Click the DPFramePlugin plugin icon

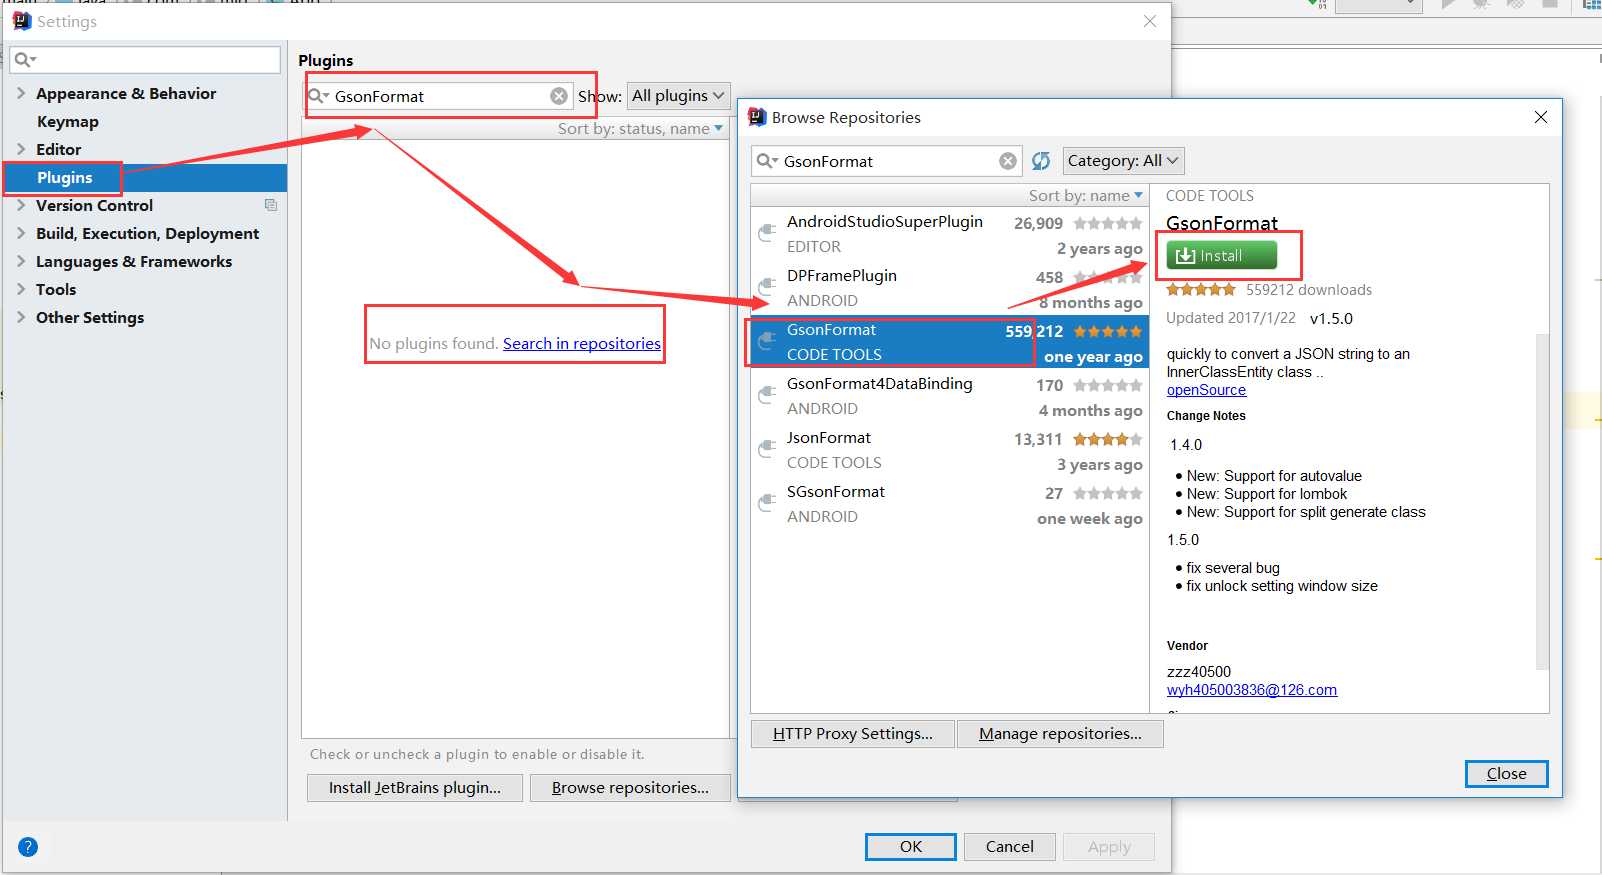pos(767,287)
